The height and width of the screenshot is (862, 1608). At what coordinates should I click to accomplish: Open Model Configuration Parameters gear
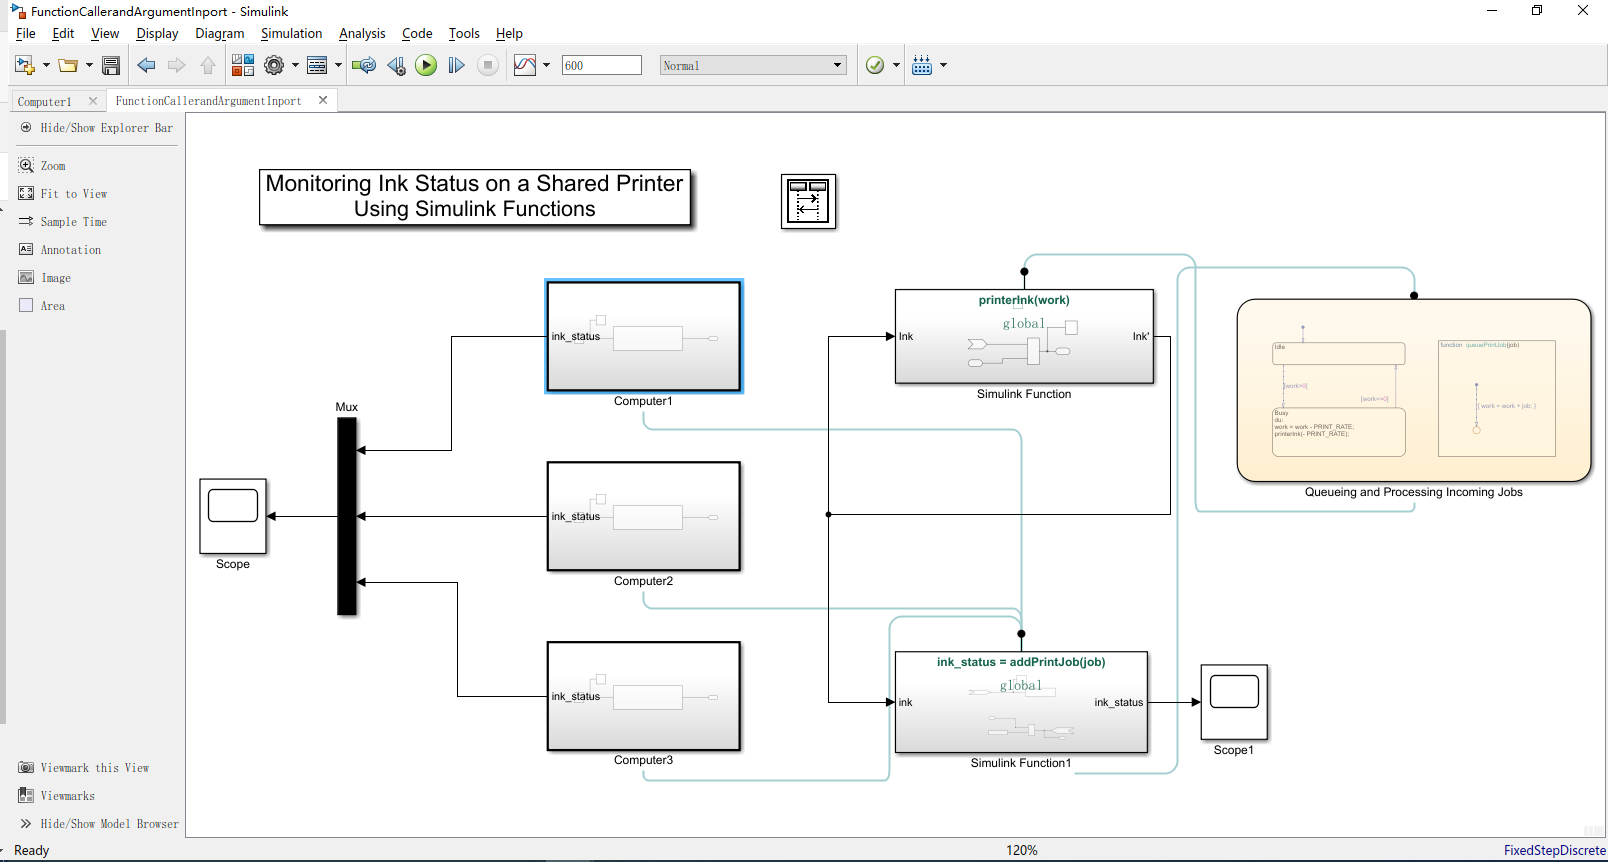[x=274, y=66]
